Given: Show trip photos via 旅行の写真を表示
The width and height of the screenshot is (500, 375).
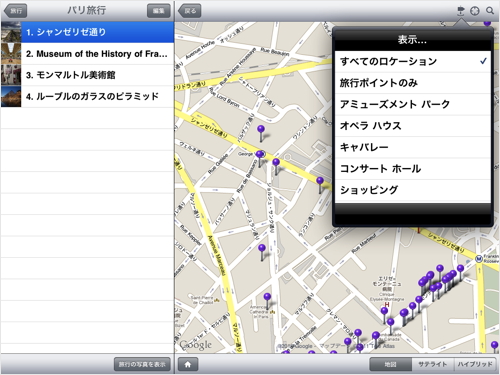Looking at the screenshot, I should [142, 364].
